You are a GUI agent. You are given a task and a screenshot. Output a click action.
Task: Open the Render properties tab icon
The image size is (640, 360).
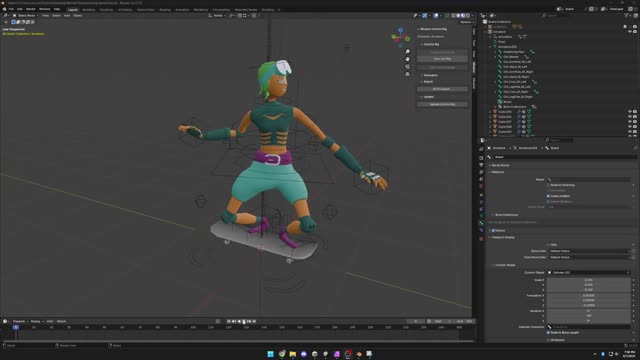[481, 158]
